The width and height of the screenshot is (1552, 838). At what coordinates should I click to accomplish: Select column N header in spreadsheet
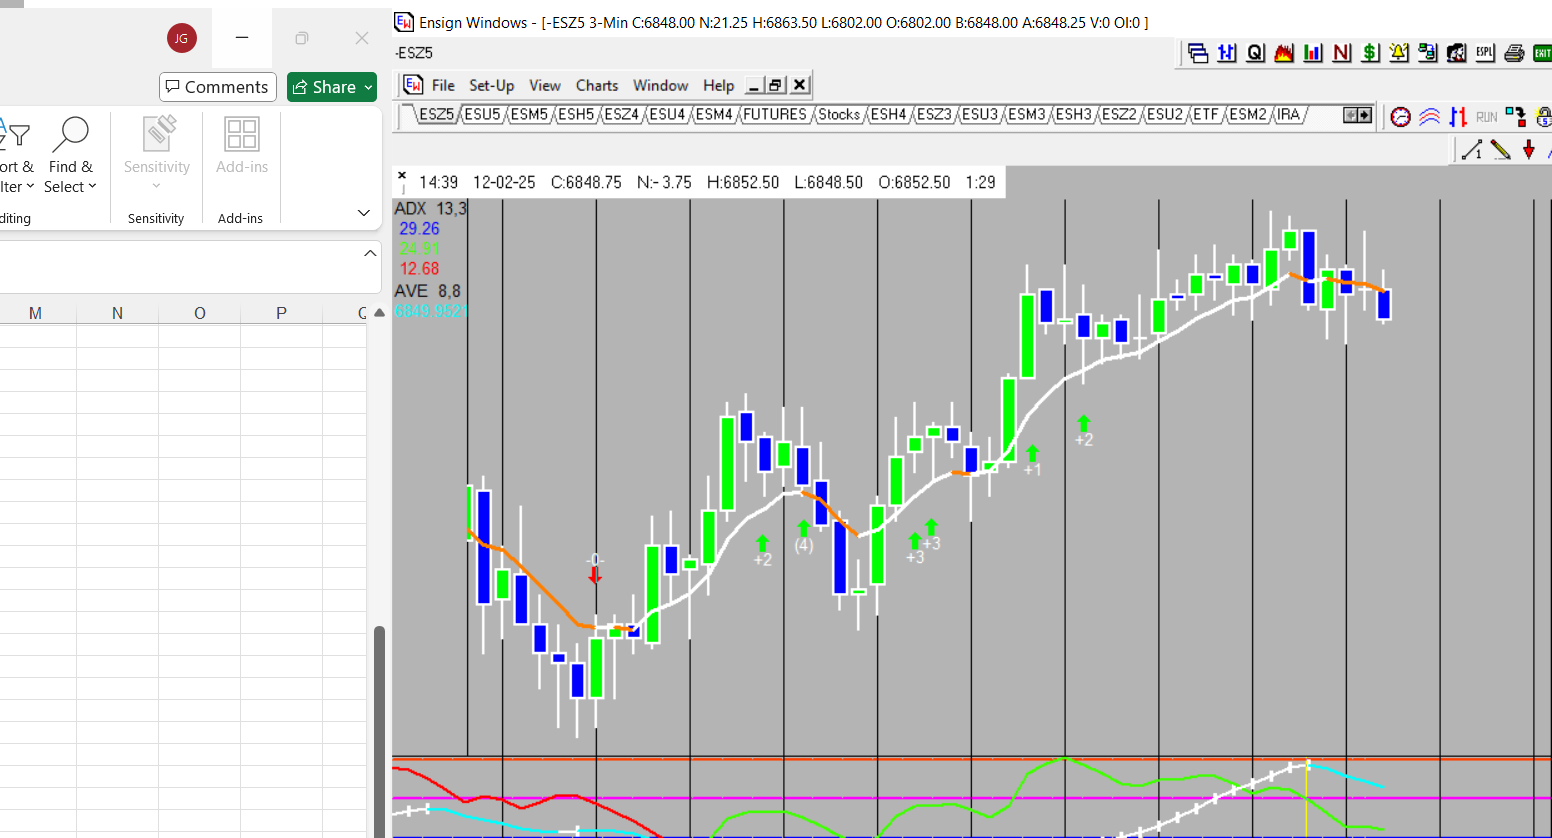point(117,313)
